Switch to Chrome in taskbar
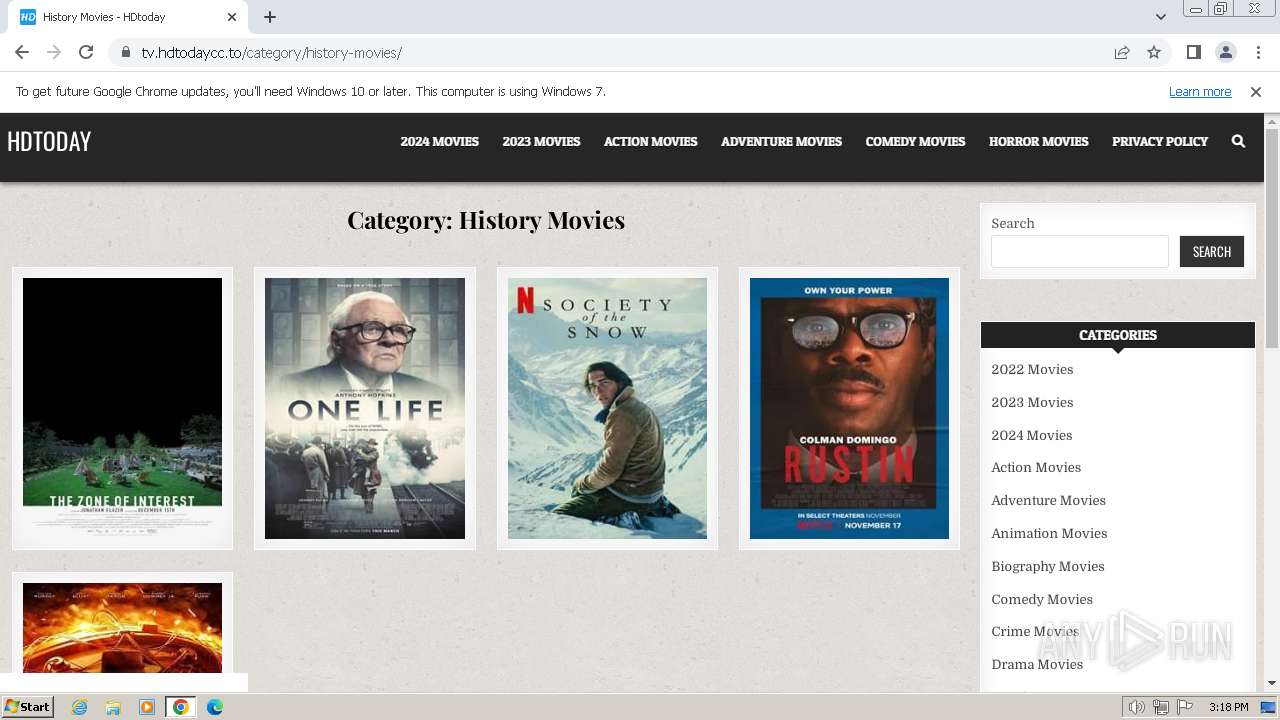Viewport: 1280px width, 720px height. pyautogui.click(x=181, y=707)
